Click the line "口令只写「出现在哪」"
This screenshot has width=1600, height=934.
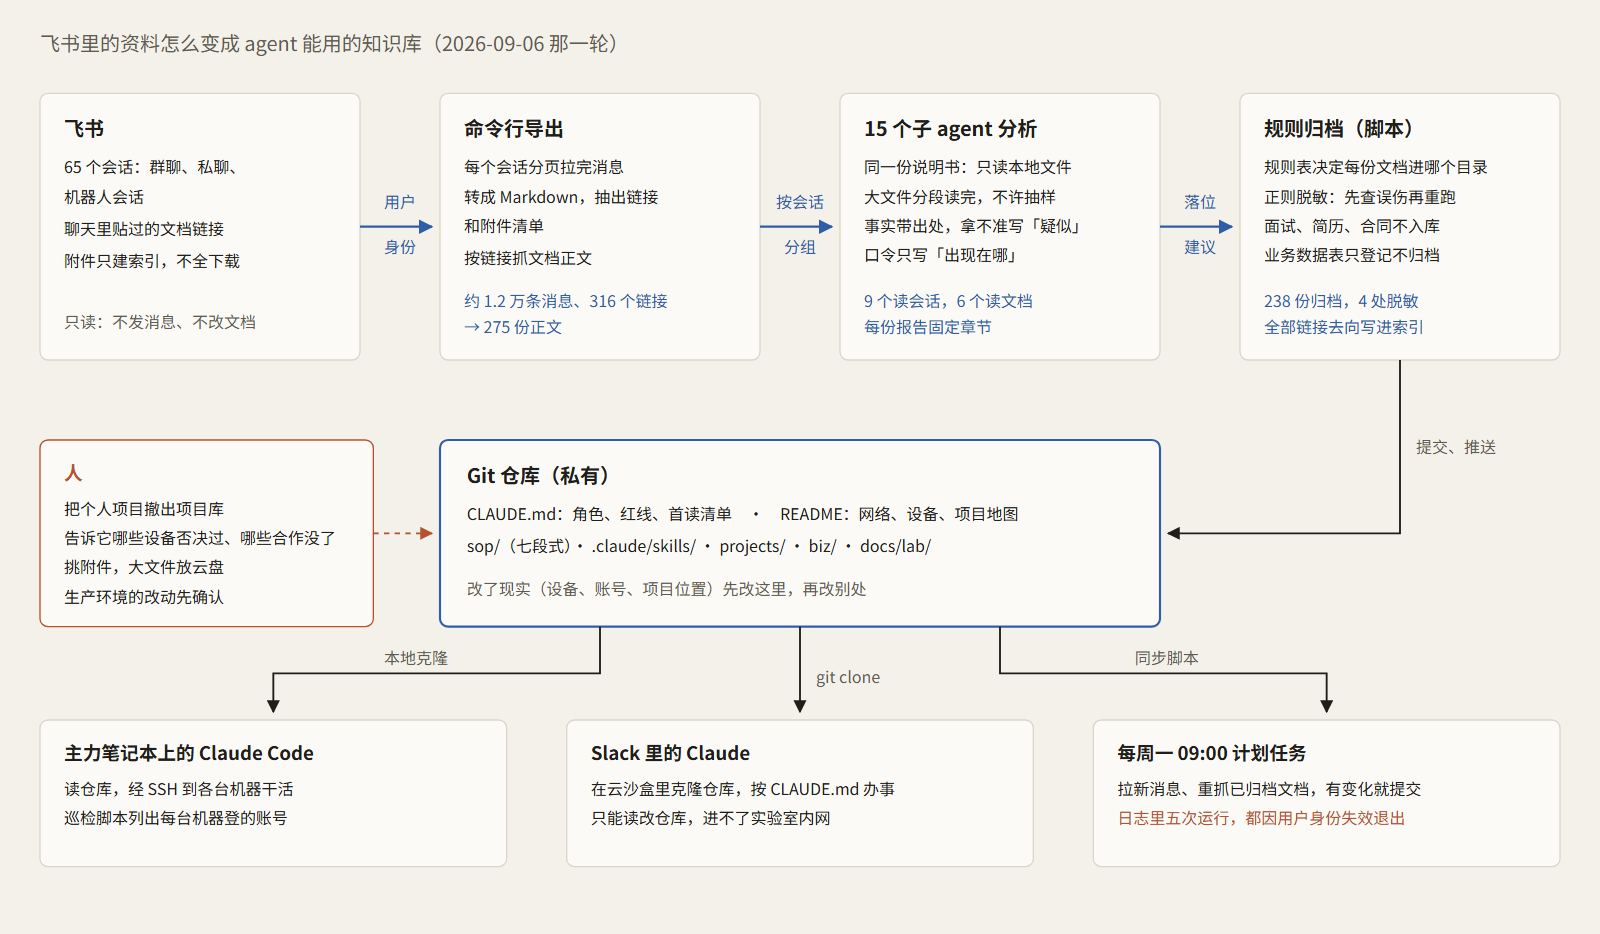pyautogui.click(x=940, y=255)
